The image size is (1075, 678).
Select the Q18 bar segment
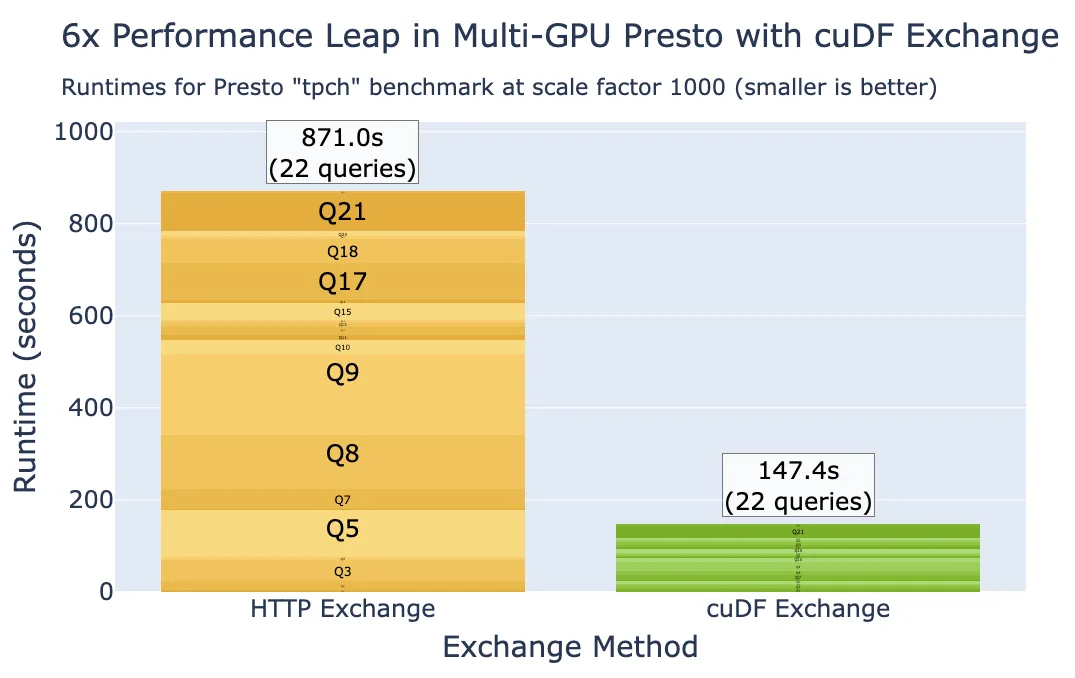pyautogui.click(x=342, y=251)
